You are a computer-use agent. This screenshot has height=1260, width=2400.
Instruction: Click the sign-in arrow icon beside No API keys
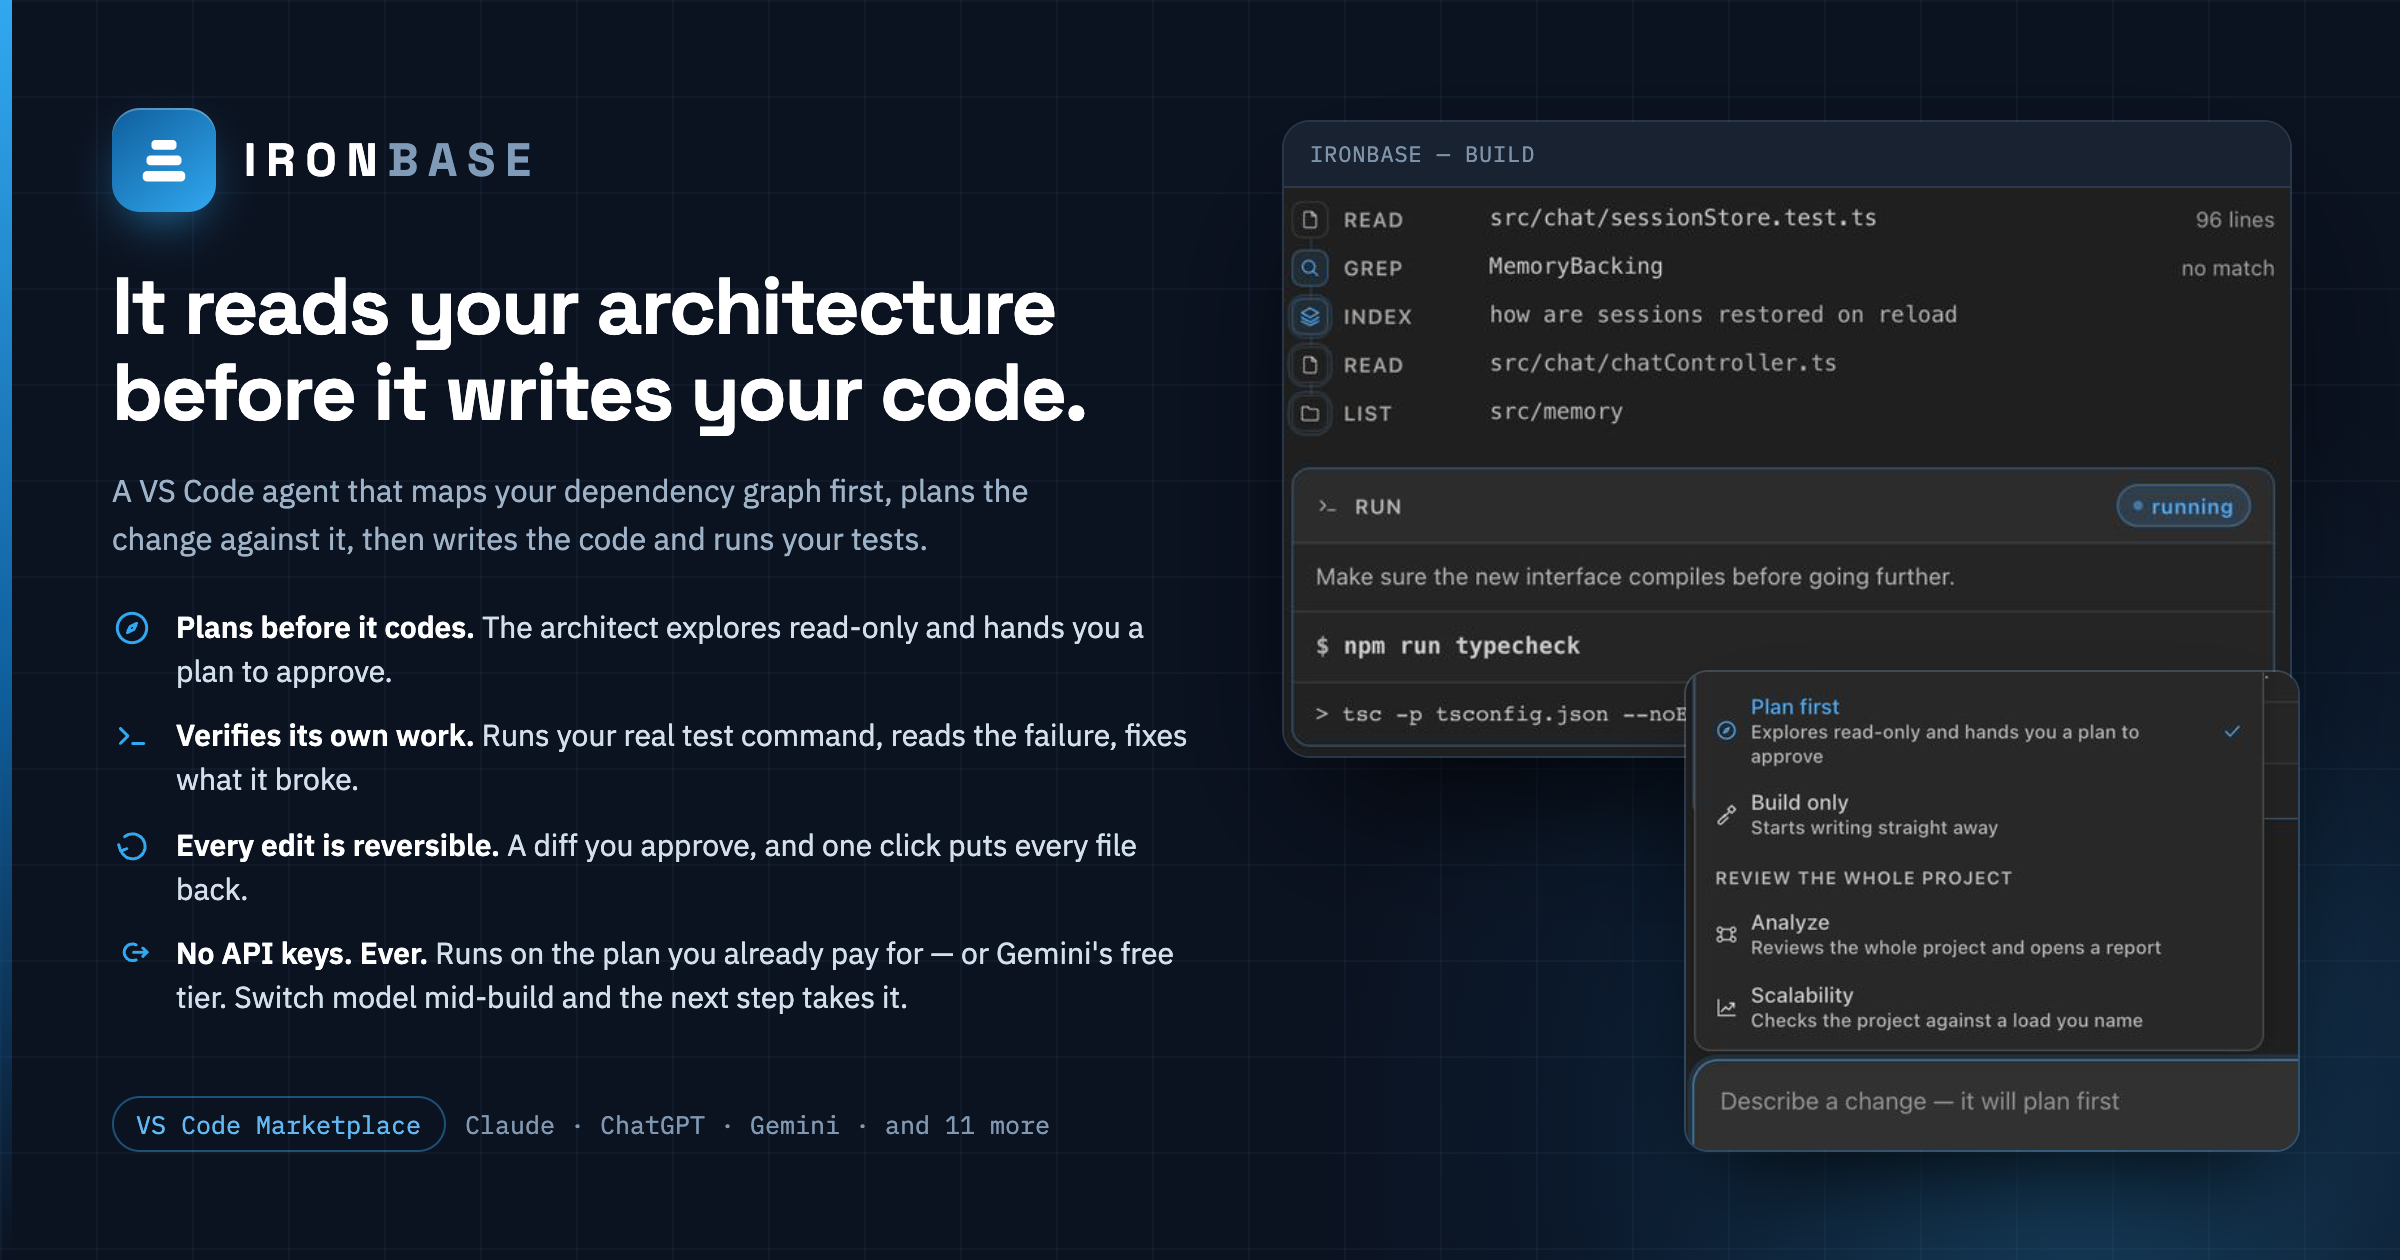(x=135, y=952)
